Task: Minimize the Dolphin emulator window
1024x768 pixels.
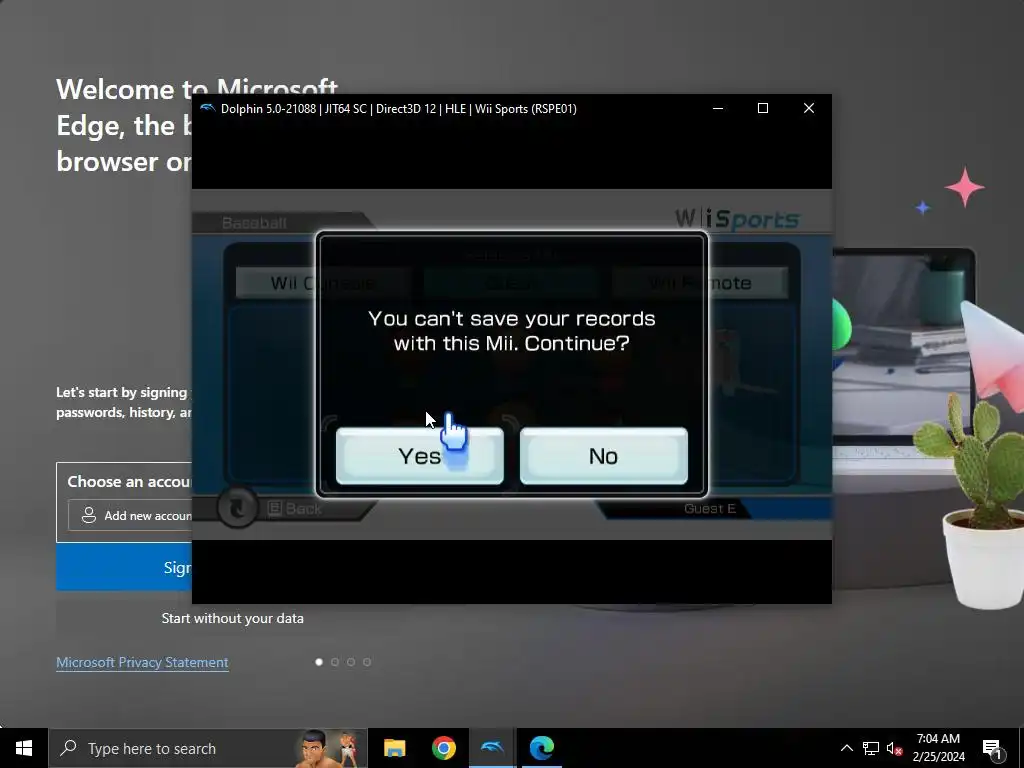Action: pos(718,108)
